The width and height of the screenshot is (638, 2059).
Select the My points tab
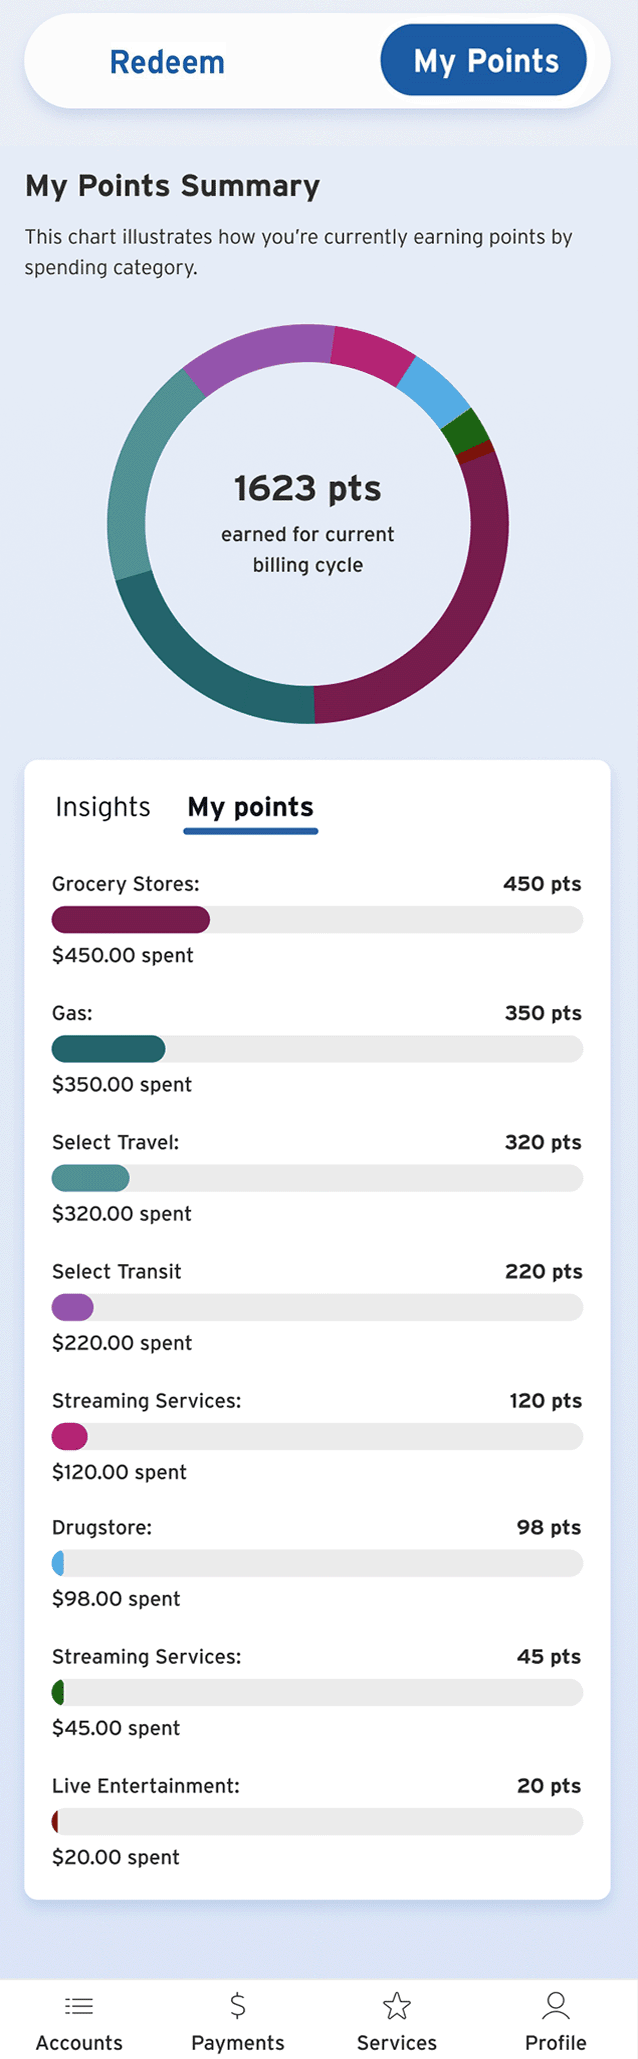[x=251, y=808]
